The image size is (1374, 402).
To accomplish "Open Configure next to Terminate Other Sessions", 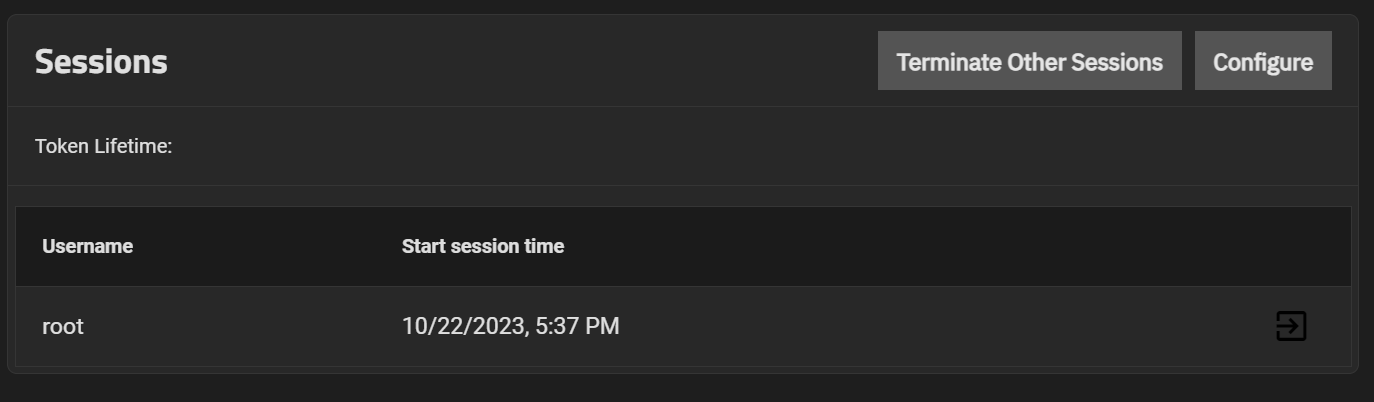I will (x=1262, y=61).
